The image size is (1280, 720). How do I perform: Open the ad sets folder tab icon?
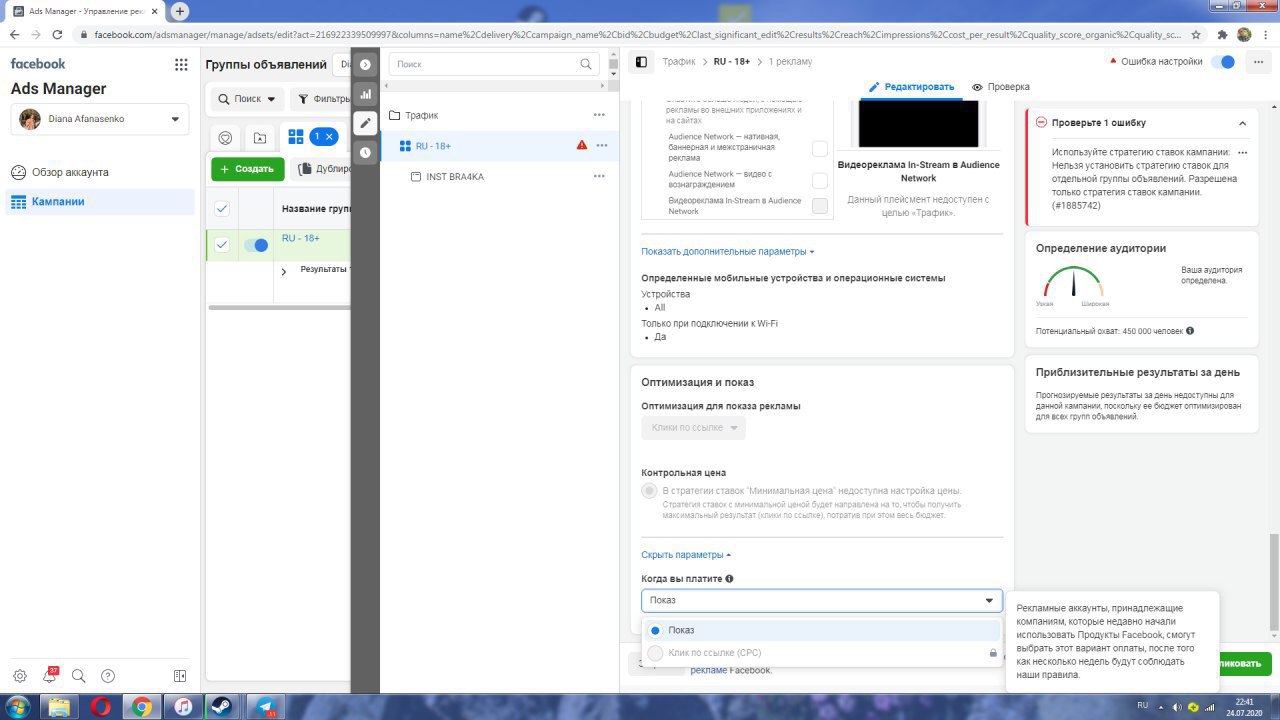pos(260,138)
